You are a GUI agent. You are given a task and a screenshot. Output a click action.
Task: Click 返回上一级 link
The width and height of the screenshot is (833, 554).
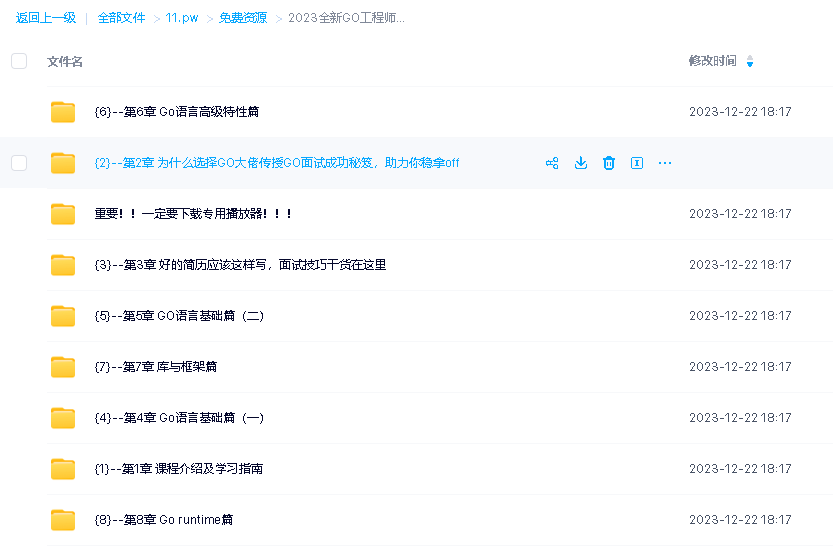[x=46, y=18]
